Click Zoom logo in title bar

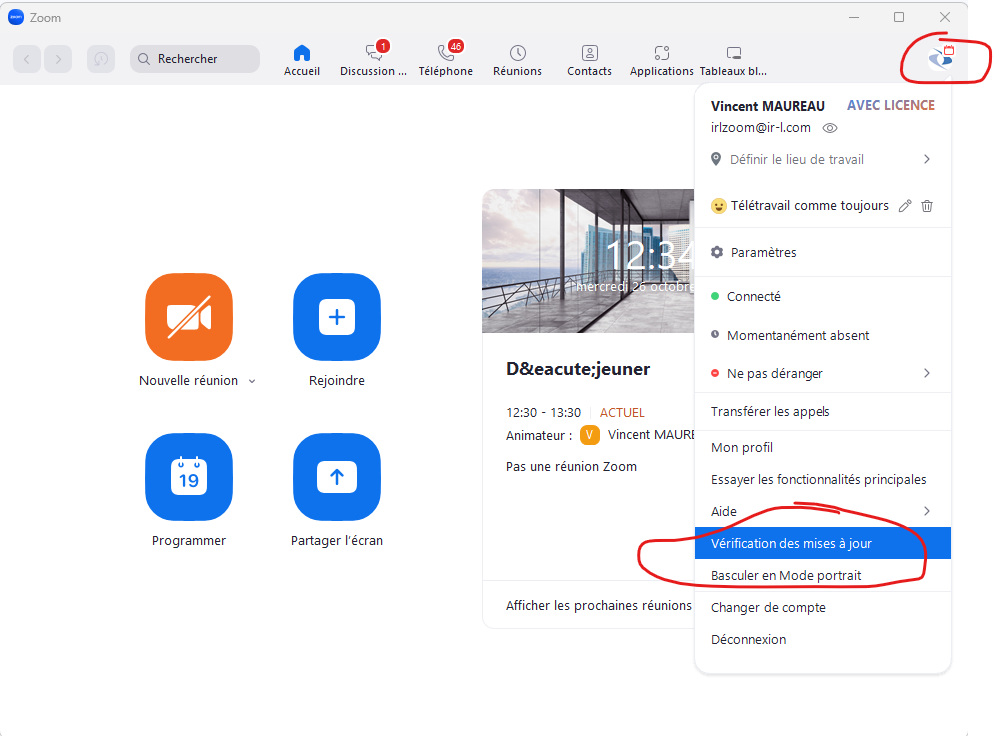pos(16,18)
